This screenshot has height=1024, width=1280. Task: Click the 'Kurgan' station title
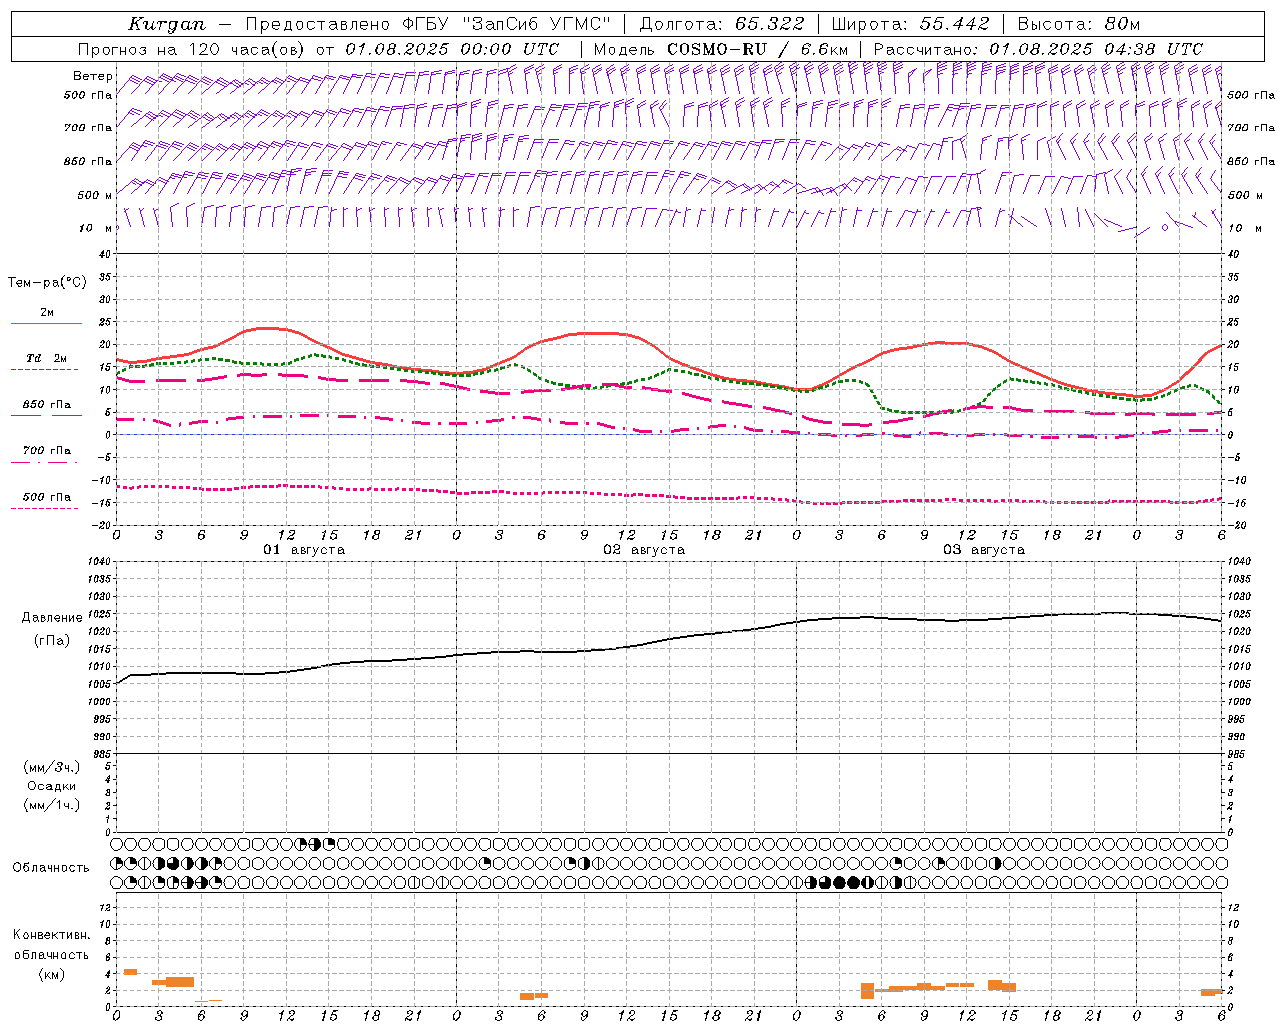pyautogui.click(x=167, y=24)
